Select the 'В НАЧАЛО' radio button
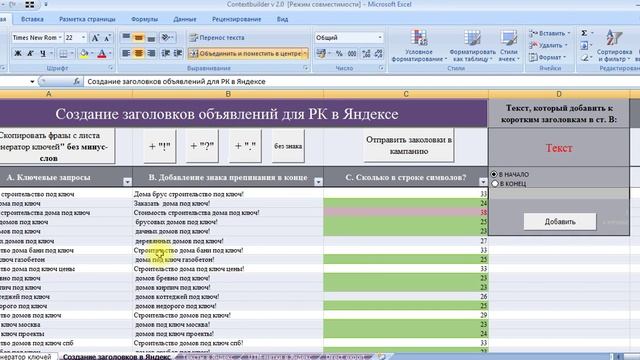Screen dimensions: 640x360 click(x=494, y=174)
